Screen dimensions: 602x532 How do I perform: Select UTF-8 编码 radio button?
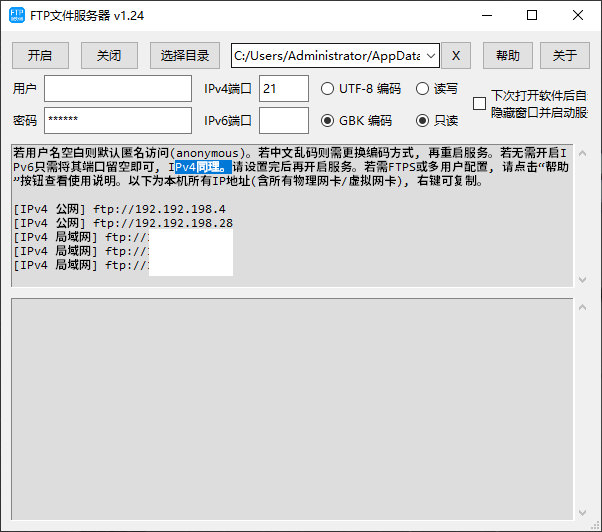[328, 88]
